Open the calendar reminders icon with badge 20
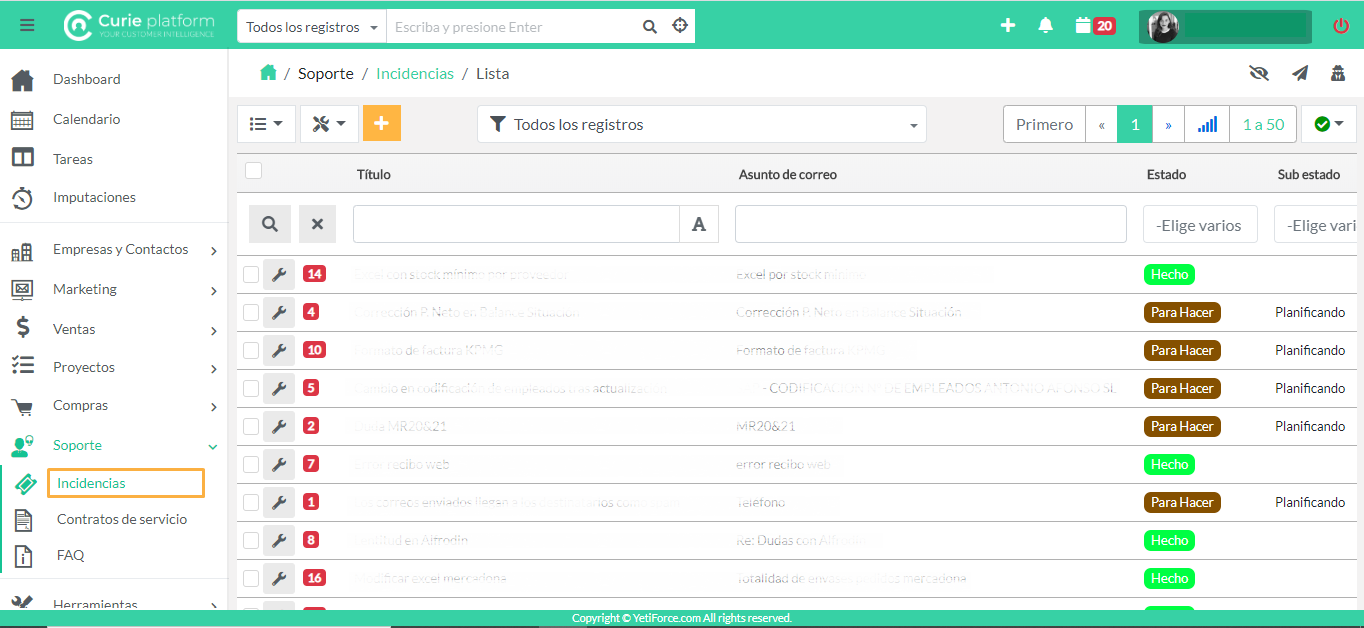 1094,26
